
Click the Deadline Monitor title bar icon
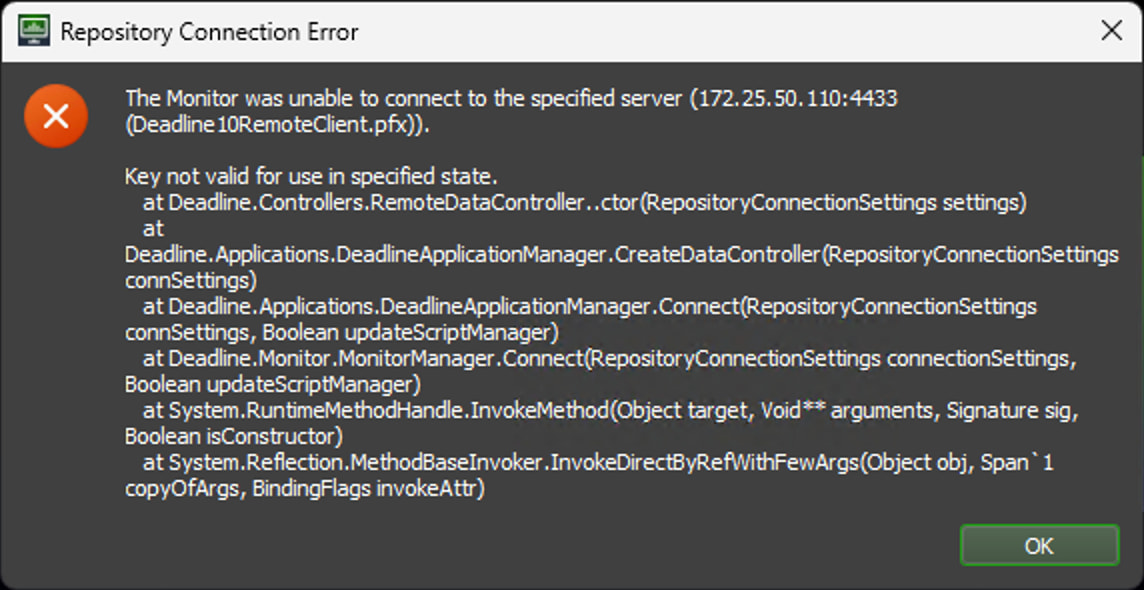pyautogui.click(x=34, y=31)
